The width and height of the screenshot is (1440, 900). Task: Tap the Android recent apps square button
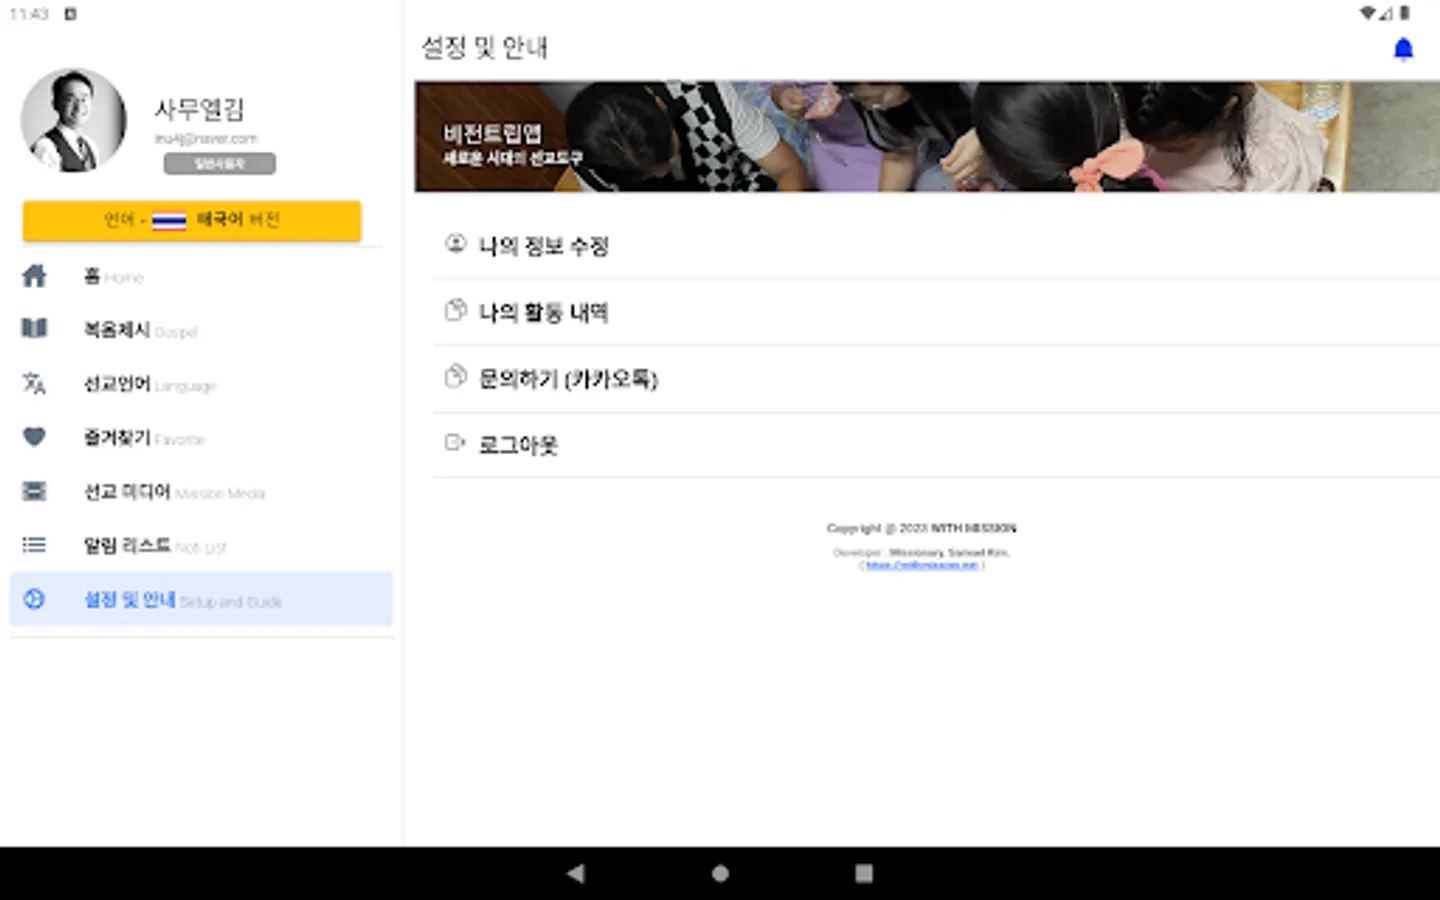click(x=864, y=873)
